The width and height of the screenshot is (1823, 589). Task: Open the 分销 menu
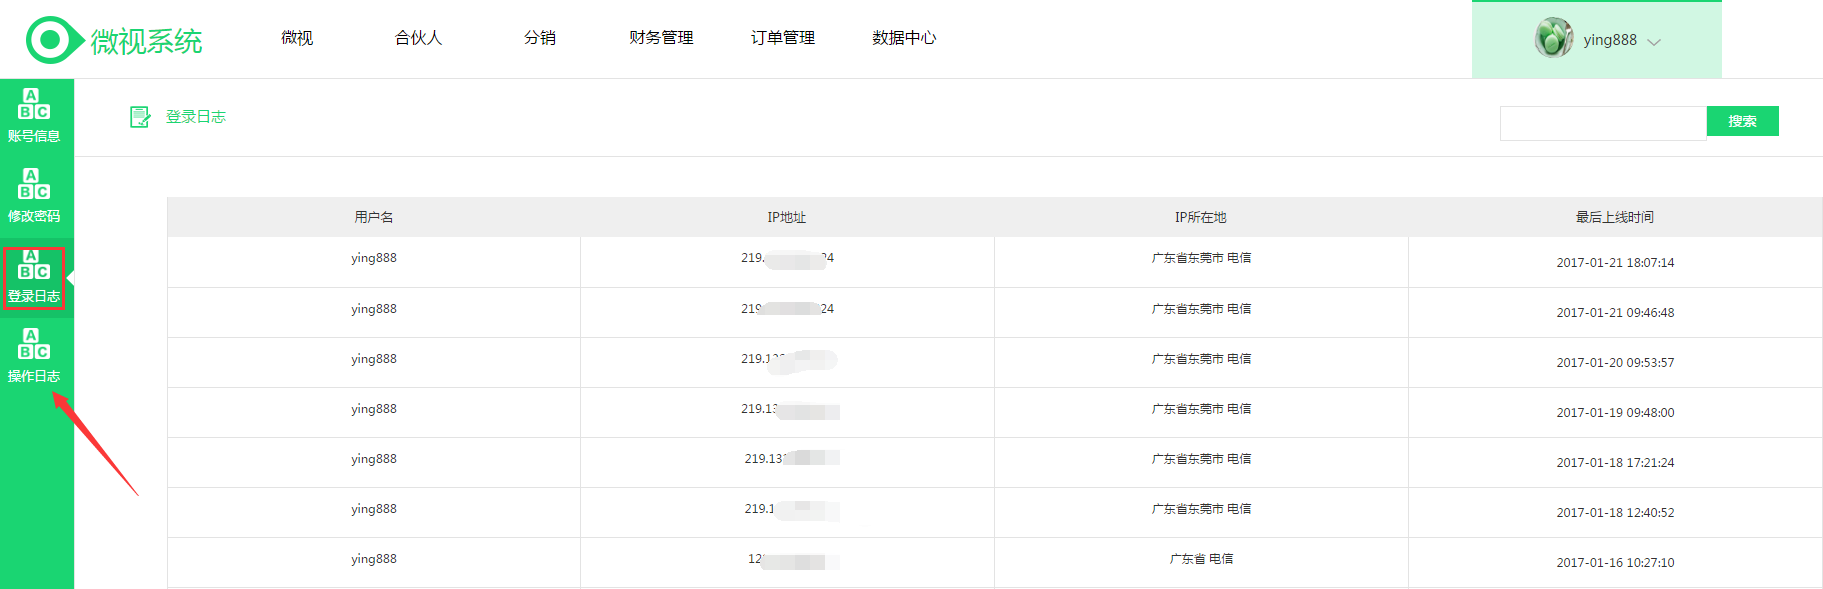point(540,38)
